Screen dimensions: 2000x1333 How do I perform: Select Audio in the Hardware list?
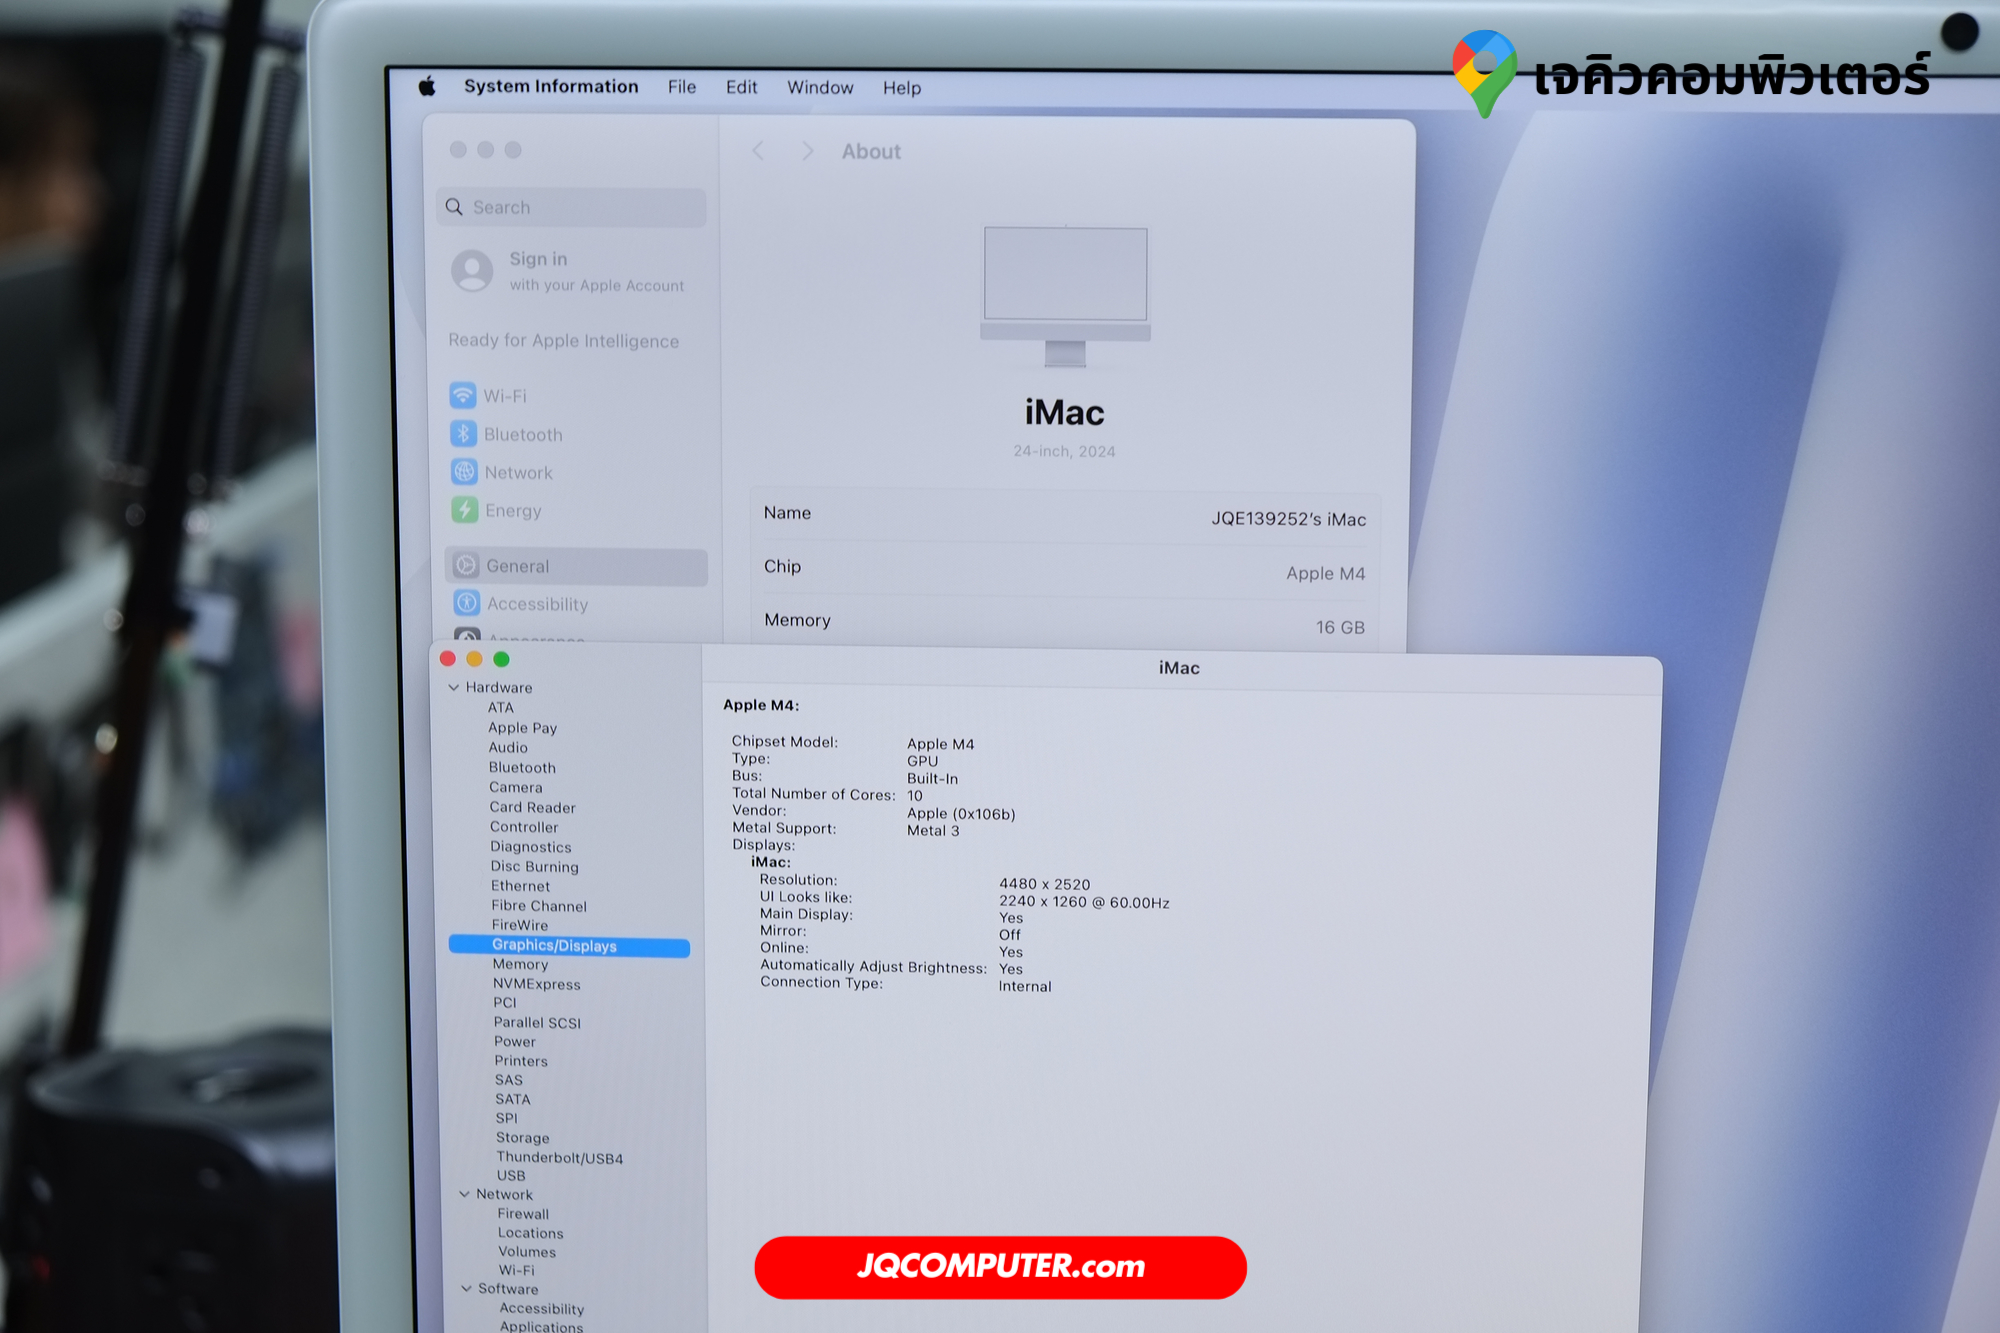pos(508,747)
